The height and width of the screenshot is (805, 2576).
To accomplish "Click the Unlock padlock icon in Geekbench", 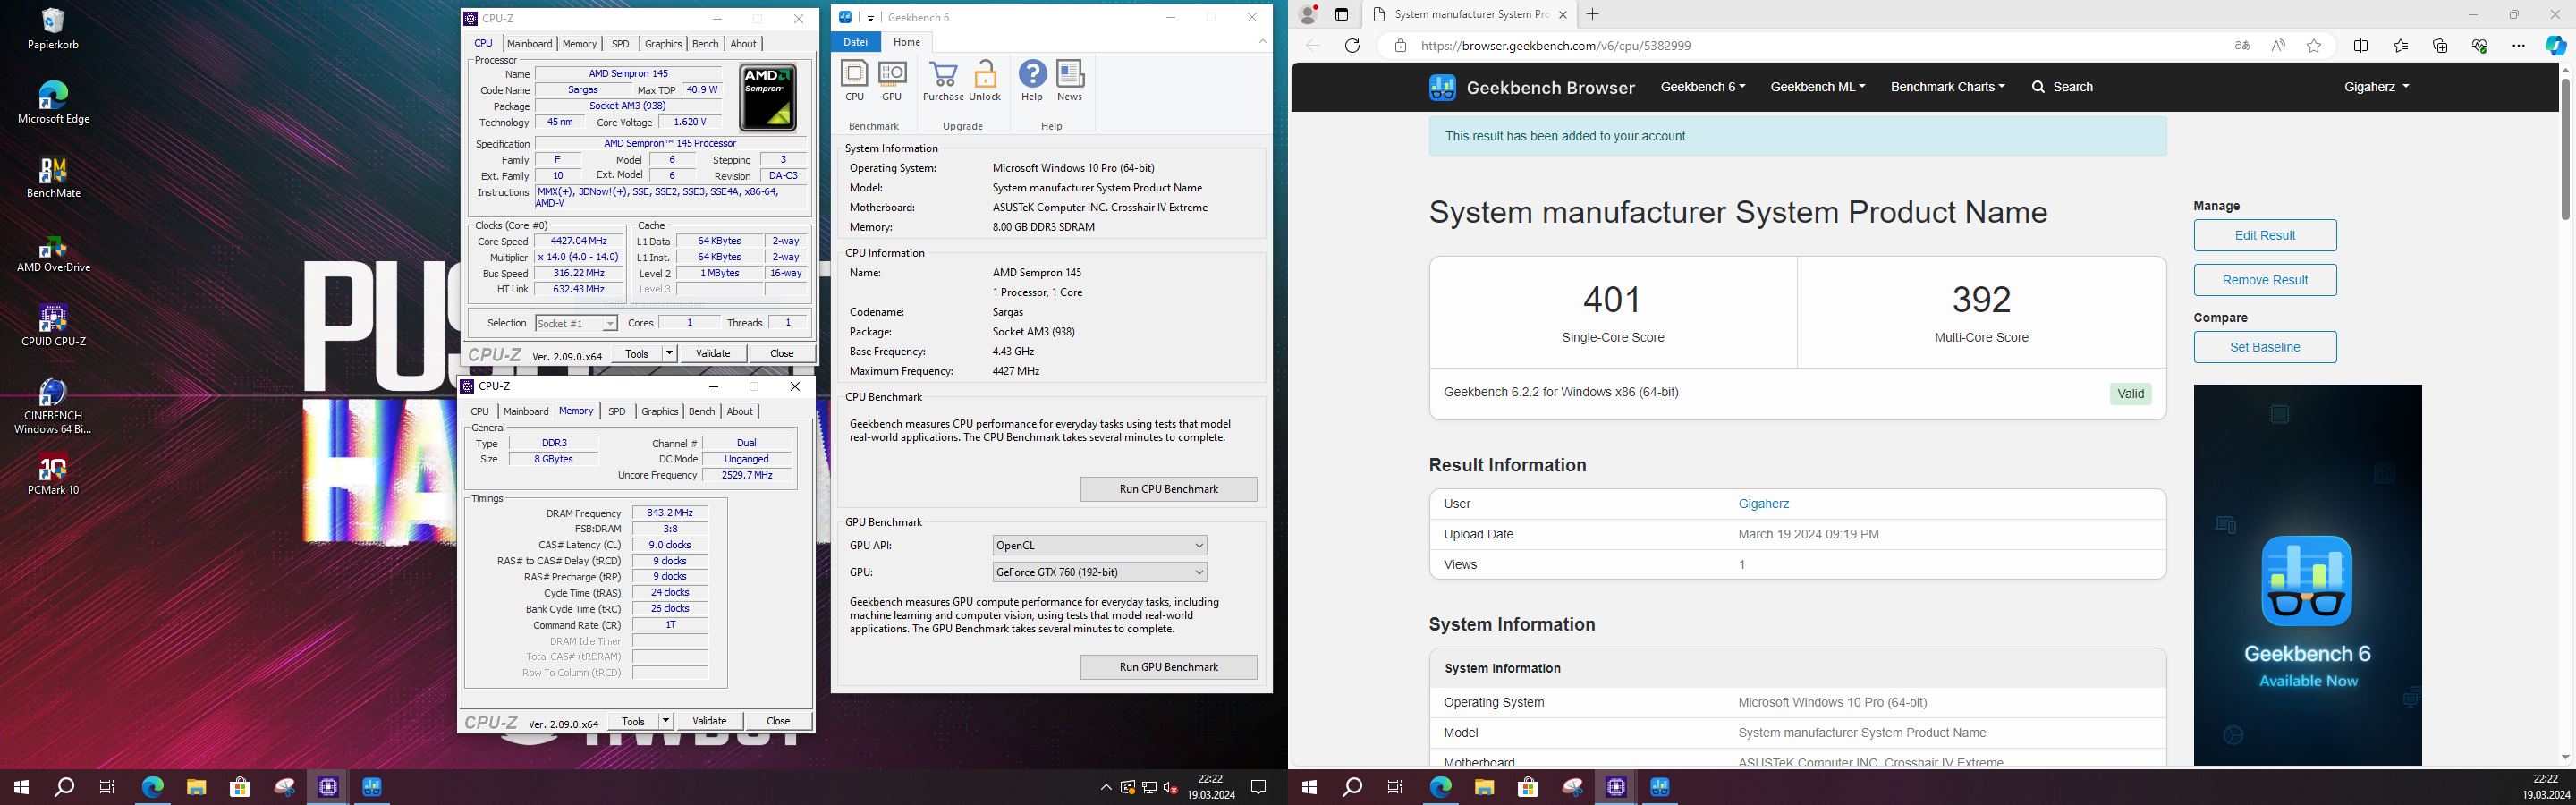I will pyautogui.click(x=985, y=81).
